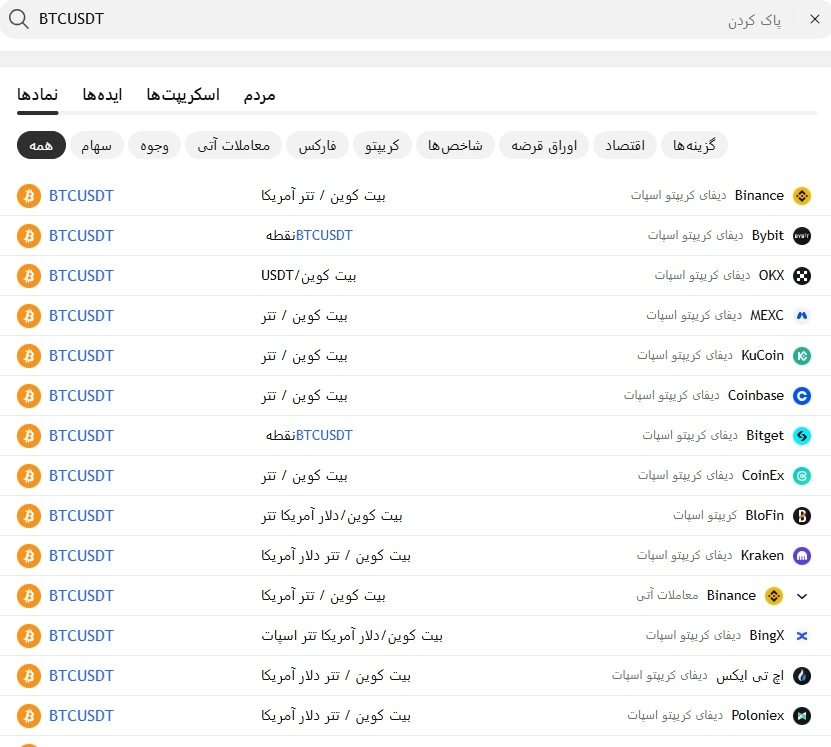The height and width of the screenshot is (747, 831).
Task: Click the Bitcoin icon in the Coinbase row
Action: 29,396
